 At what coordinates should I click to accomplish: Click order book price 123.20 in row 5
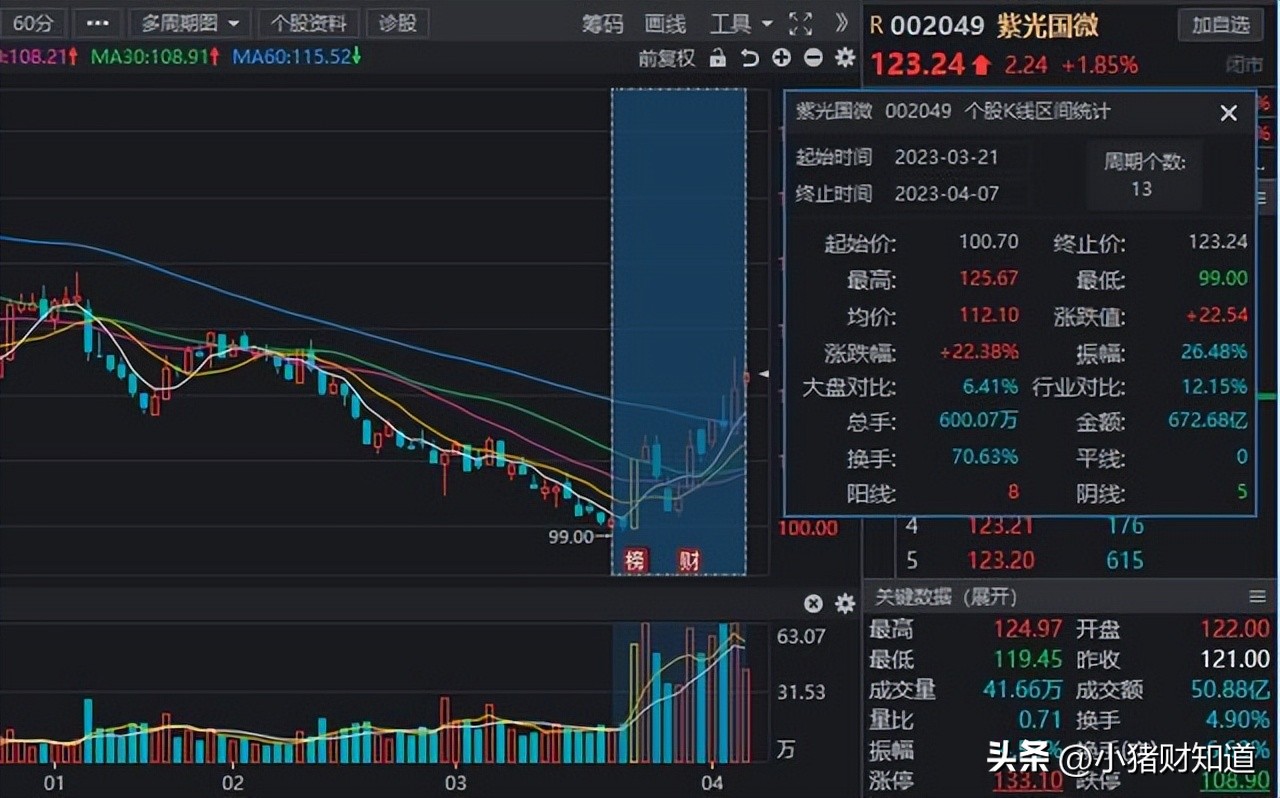tap(1001, 560)
